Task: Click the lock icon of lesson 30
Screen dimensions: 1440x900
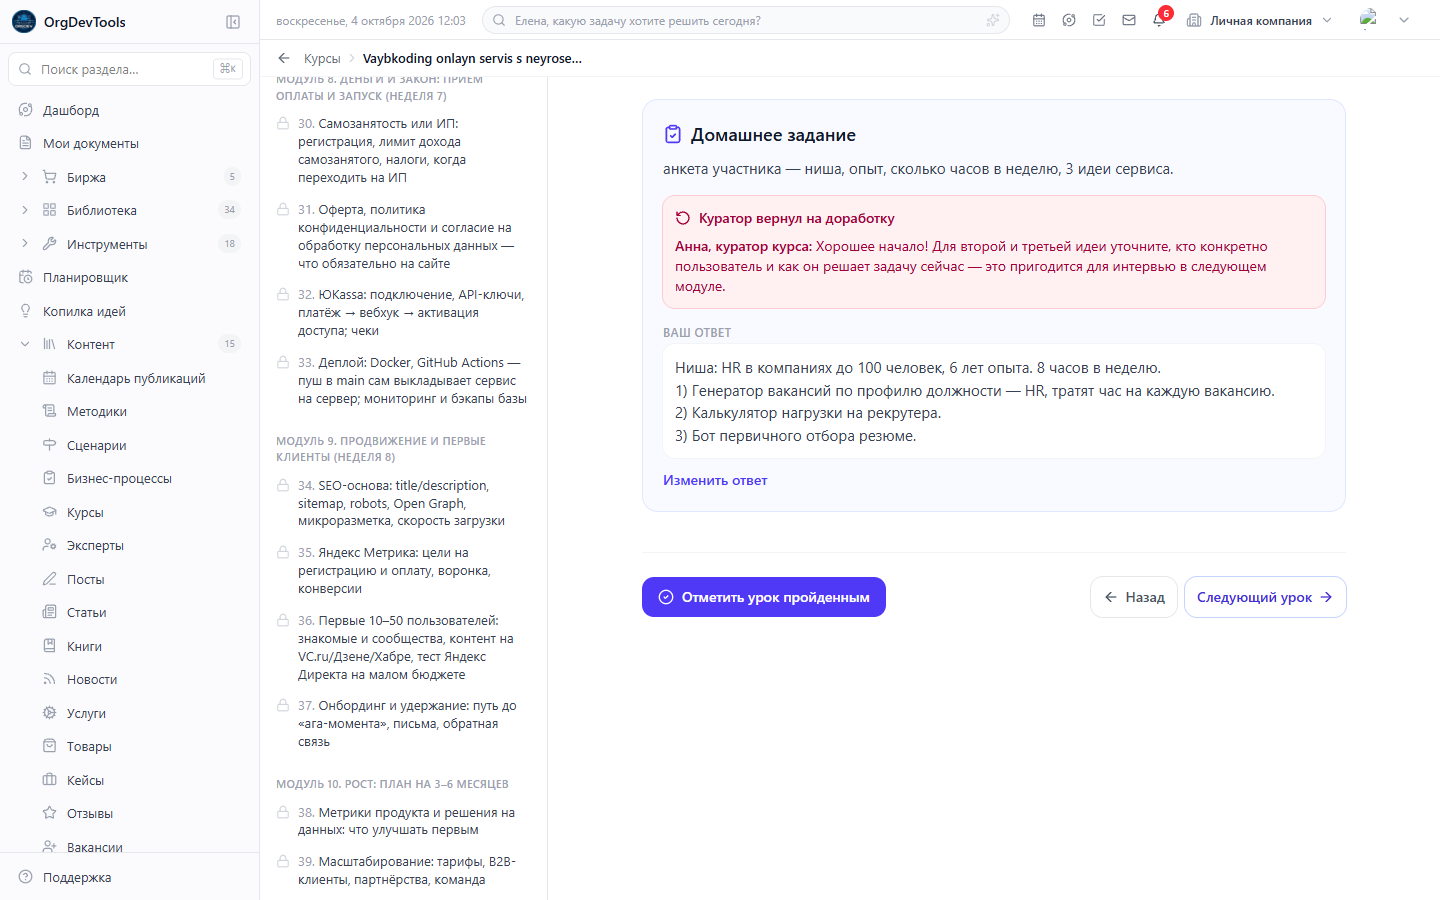Action: click(283, 123)
